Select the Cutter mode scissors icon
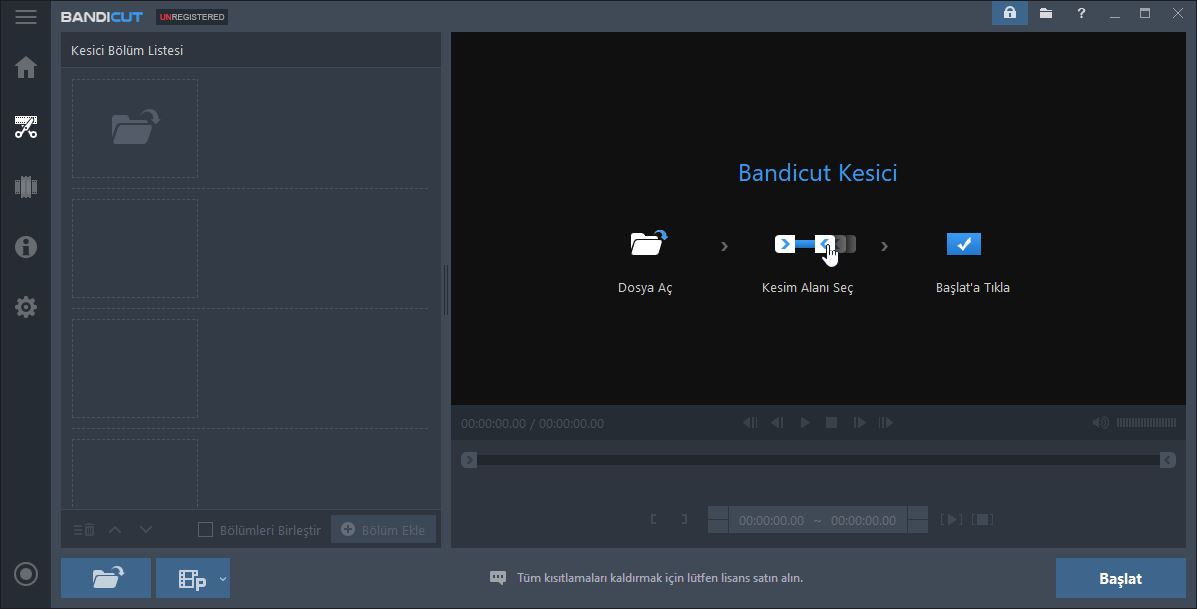This screenshot has height=609, width=1197. (25, 127)
